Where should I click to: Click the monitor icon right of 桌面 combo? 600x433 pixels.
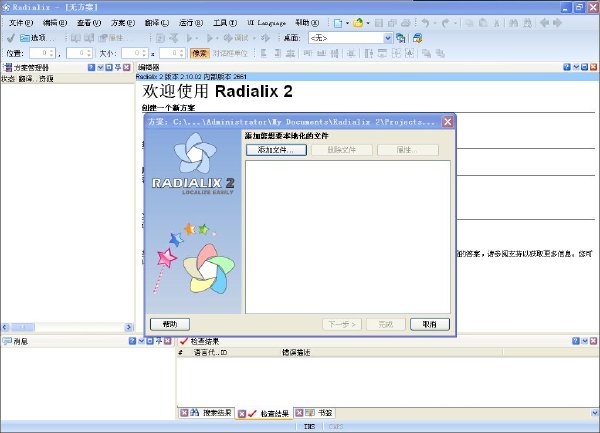pos(400,38)
